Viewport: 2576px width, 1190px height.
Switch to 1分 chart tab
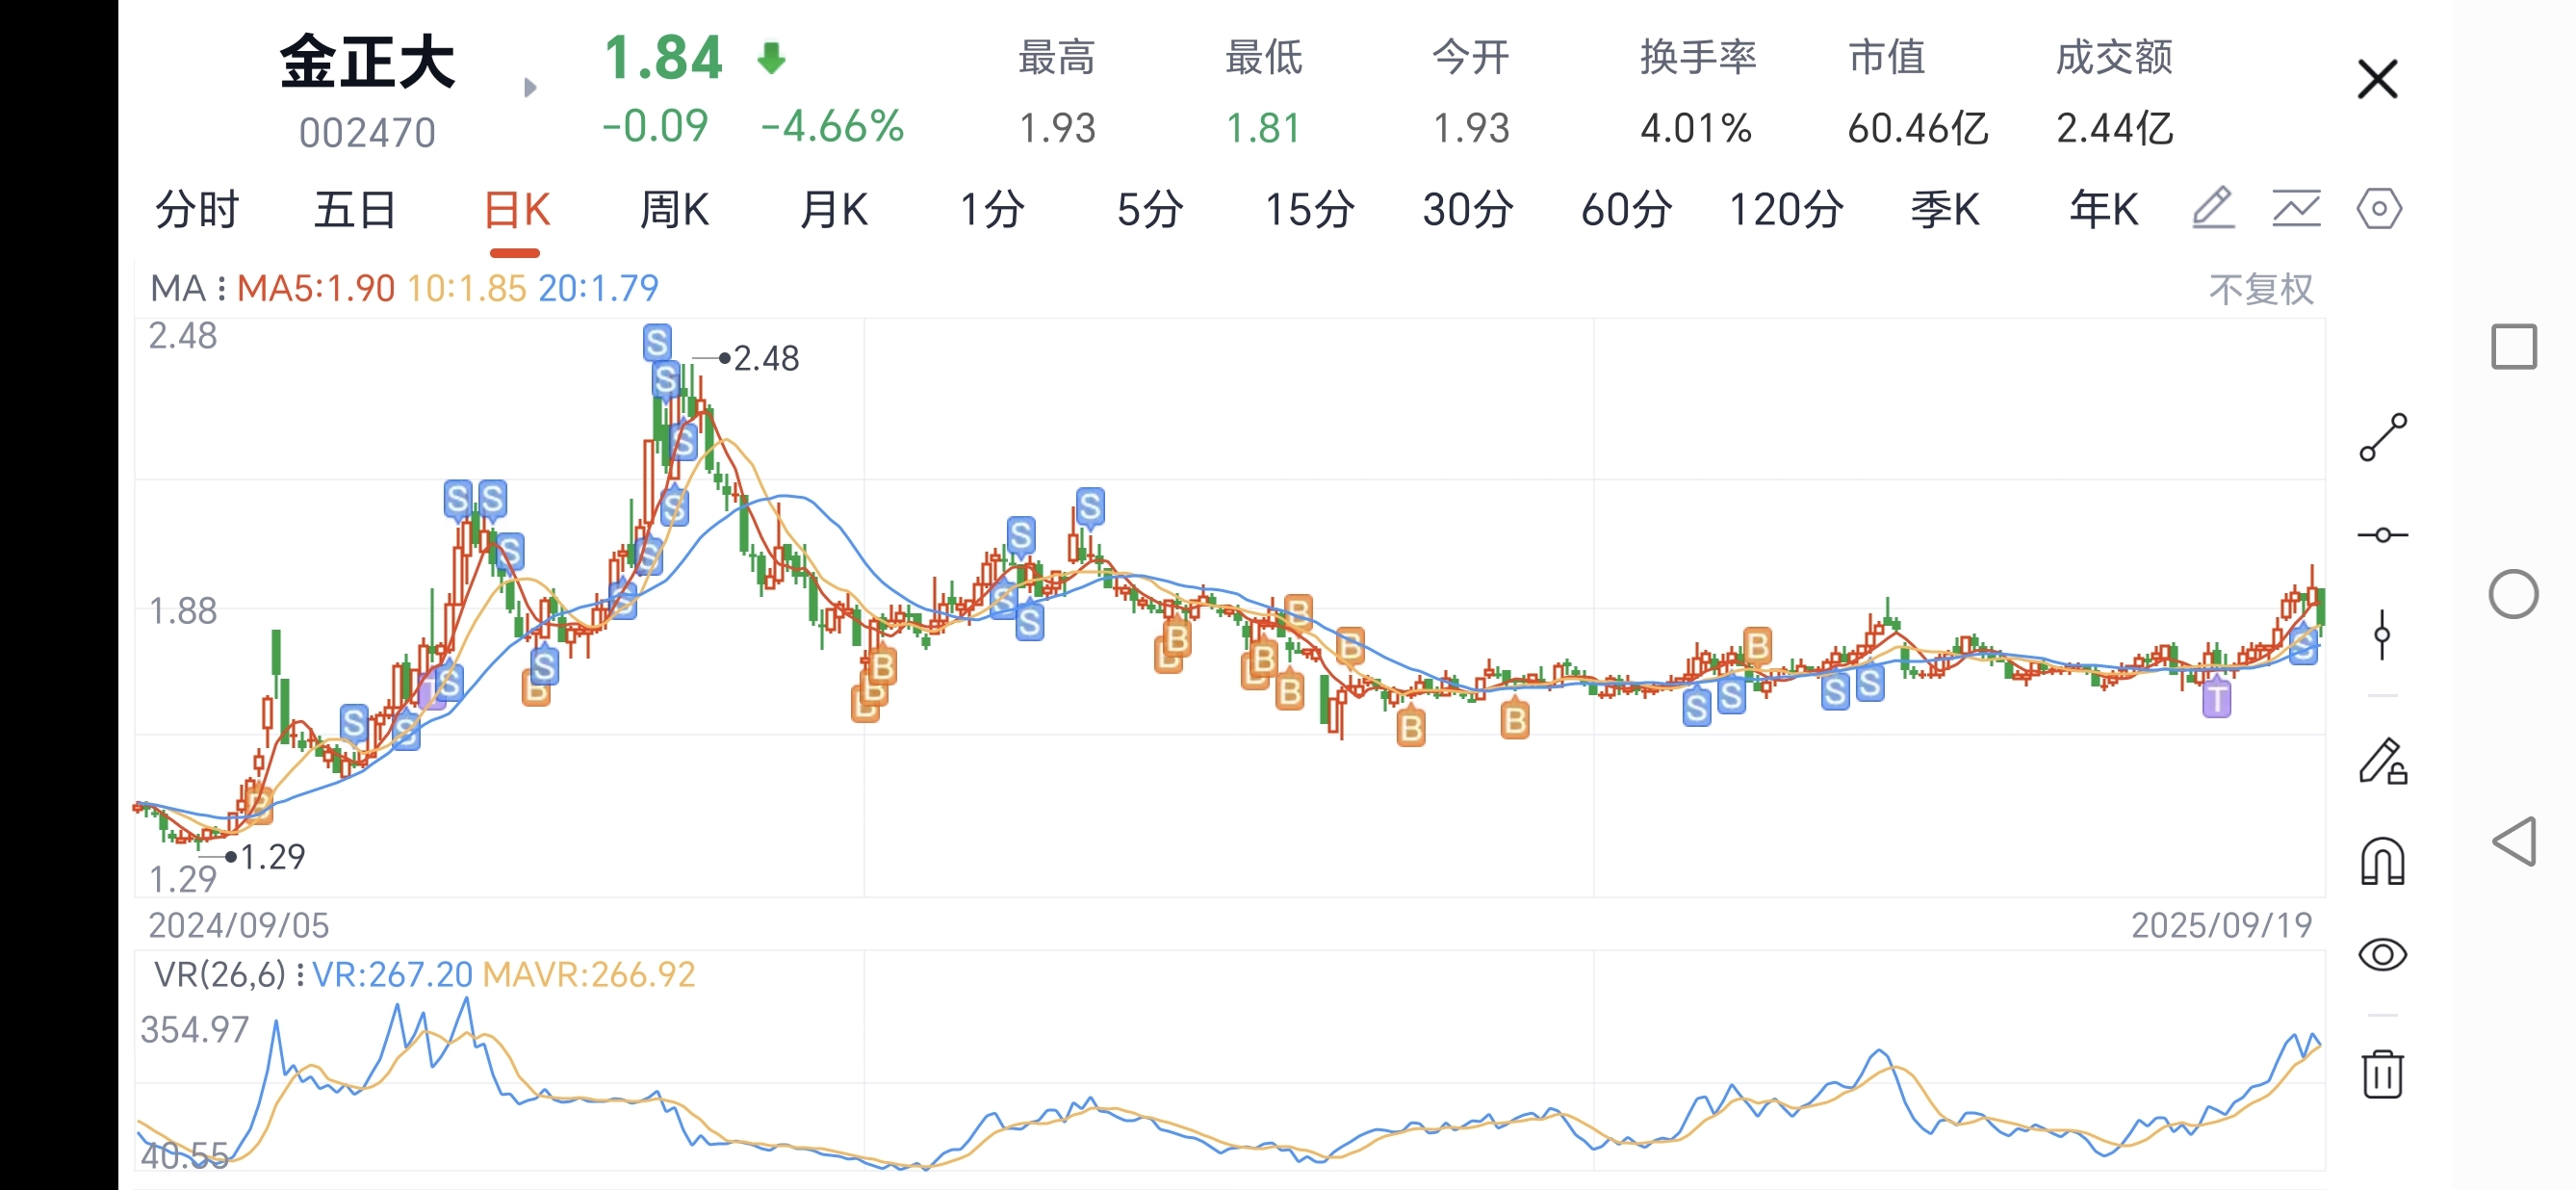tap(992, 210)
